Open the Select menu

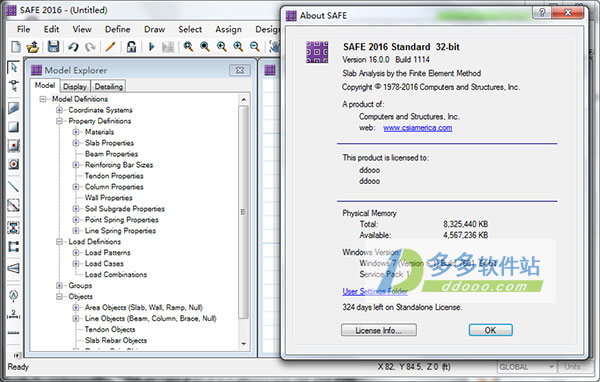coord(190,29)
